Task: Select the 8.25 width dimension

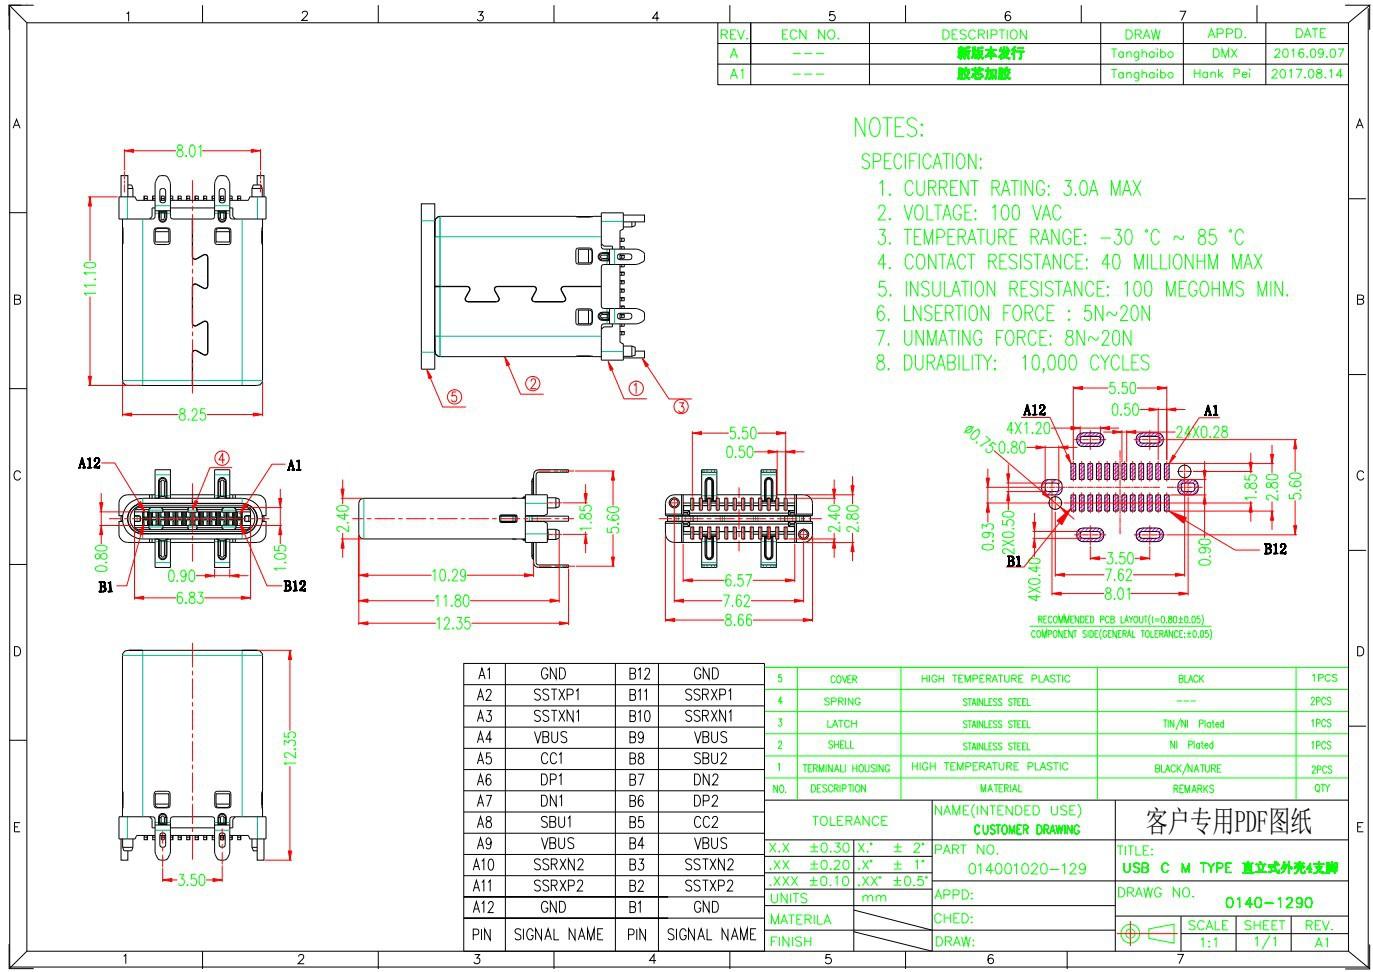Action: pos(191,415)
